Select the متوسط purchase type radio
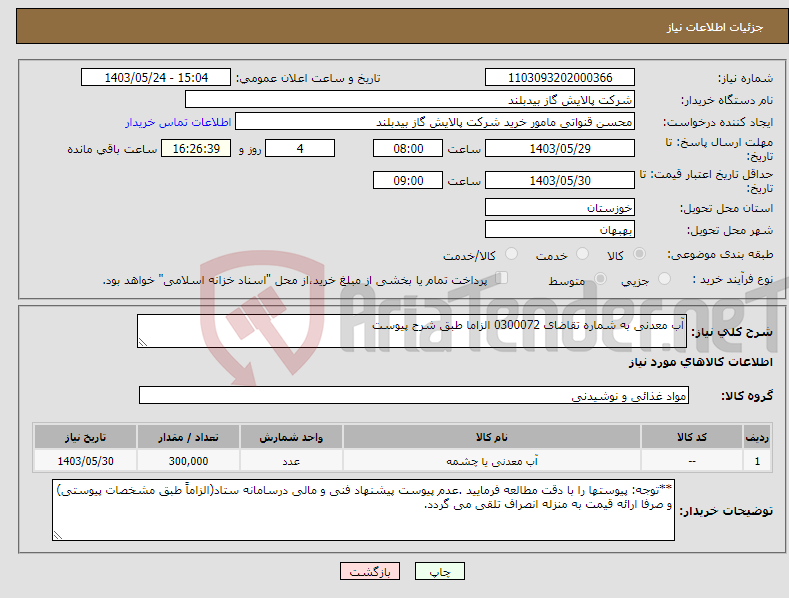Image resolution: width=789 pixels, height=598 pixels. (600, 278)
